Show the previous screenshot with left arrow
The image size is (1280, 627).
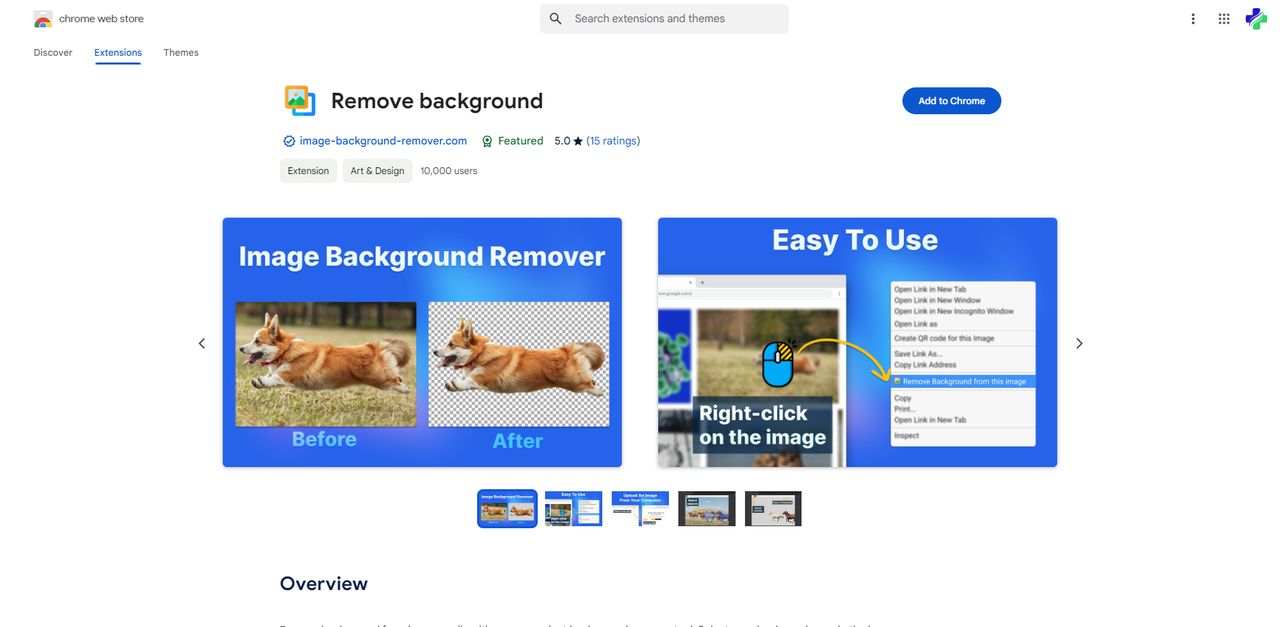coord(201,343)
